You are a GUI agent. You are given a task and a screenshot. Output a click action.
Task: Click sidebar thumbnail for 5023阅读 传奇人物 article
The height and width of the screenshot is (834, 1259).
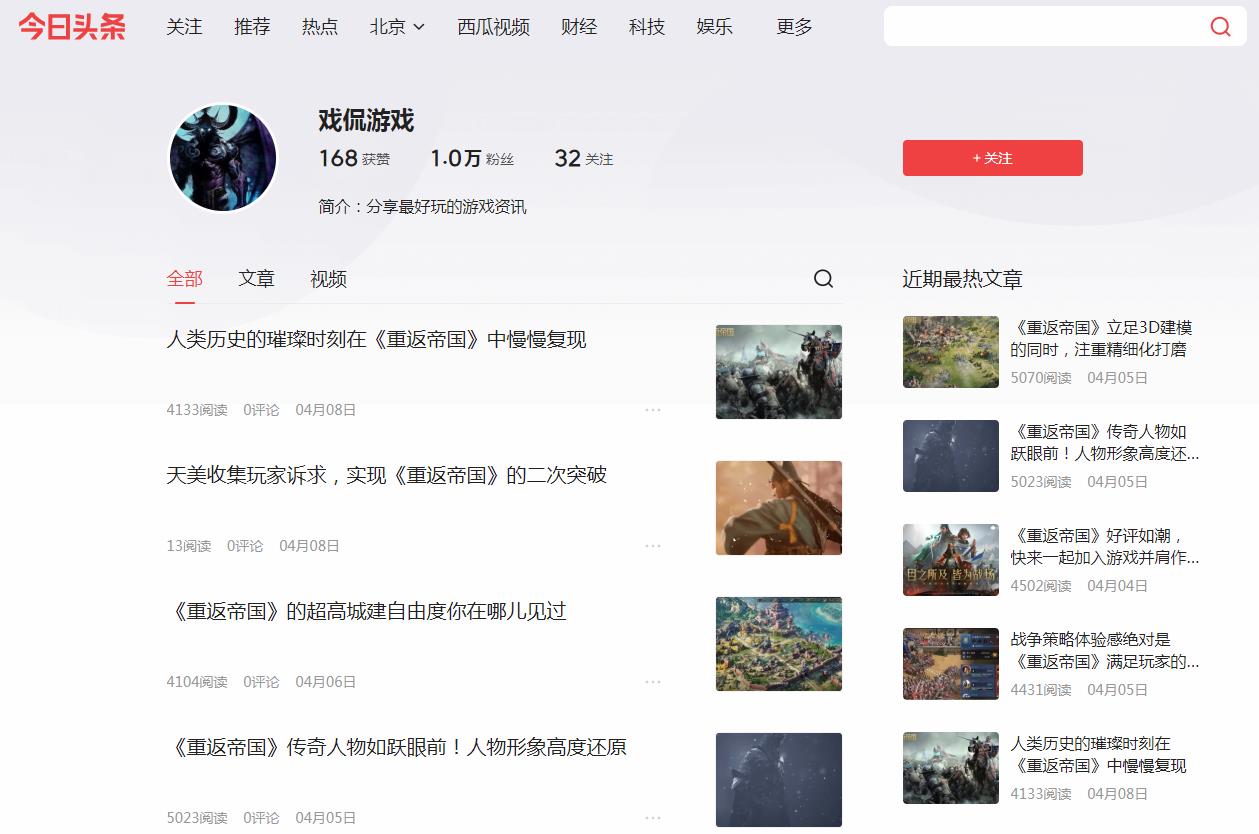(x=951, y=456)
